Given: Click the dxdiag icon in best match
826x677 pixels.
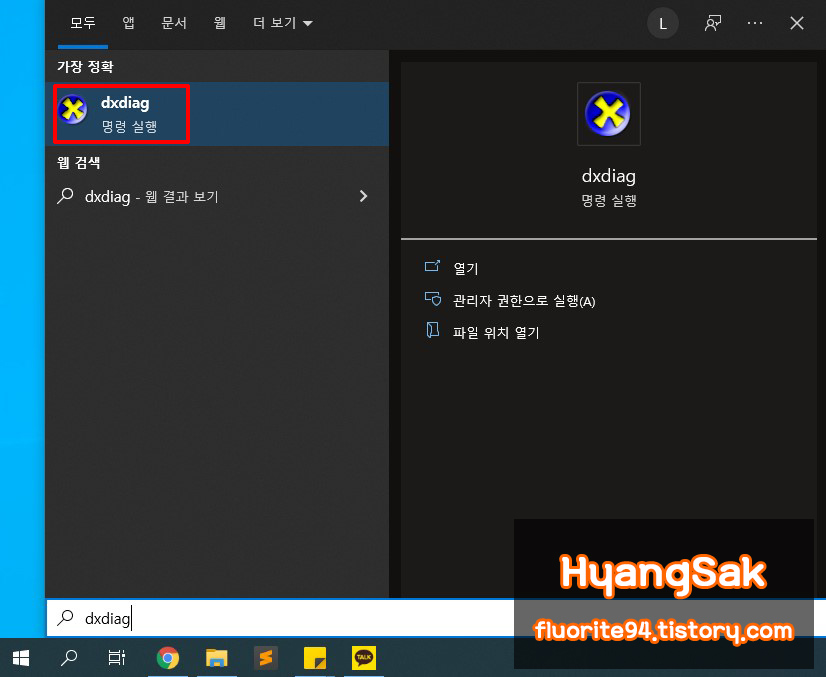Looking at the screenshot, I should point(73,110).
